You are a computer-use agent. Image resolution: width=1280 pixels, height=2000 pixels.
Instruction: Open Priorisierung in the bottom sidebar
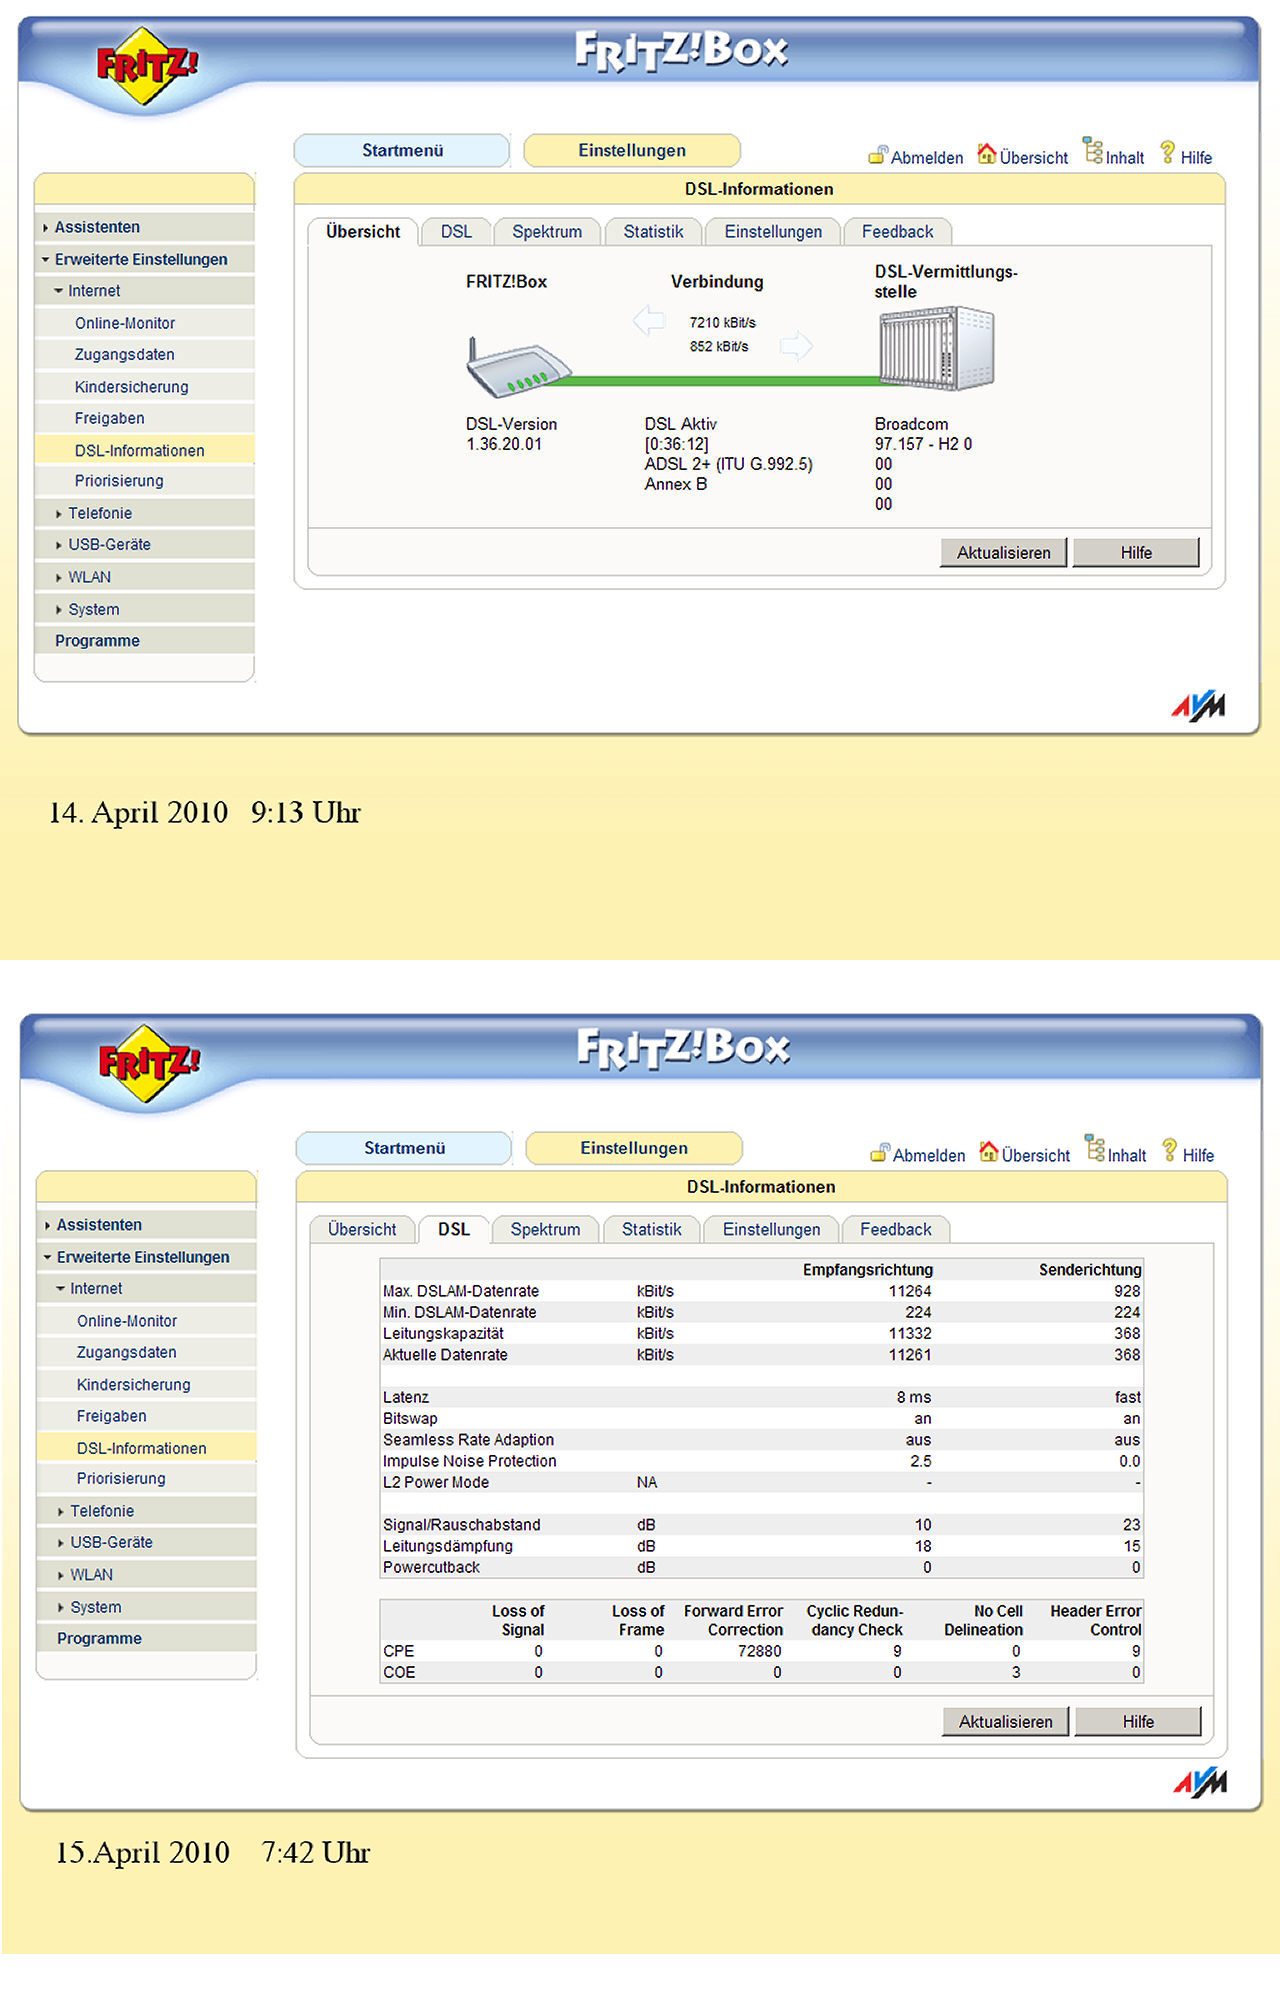click(x=147, y=1479)
